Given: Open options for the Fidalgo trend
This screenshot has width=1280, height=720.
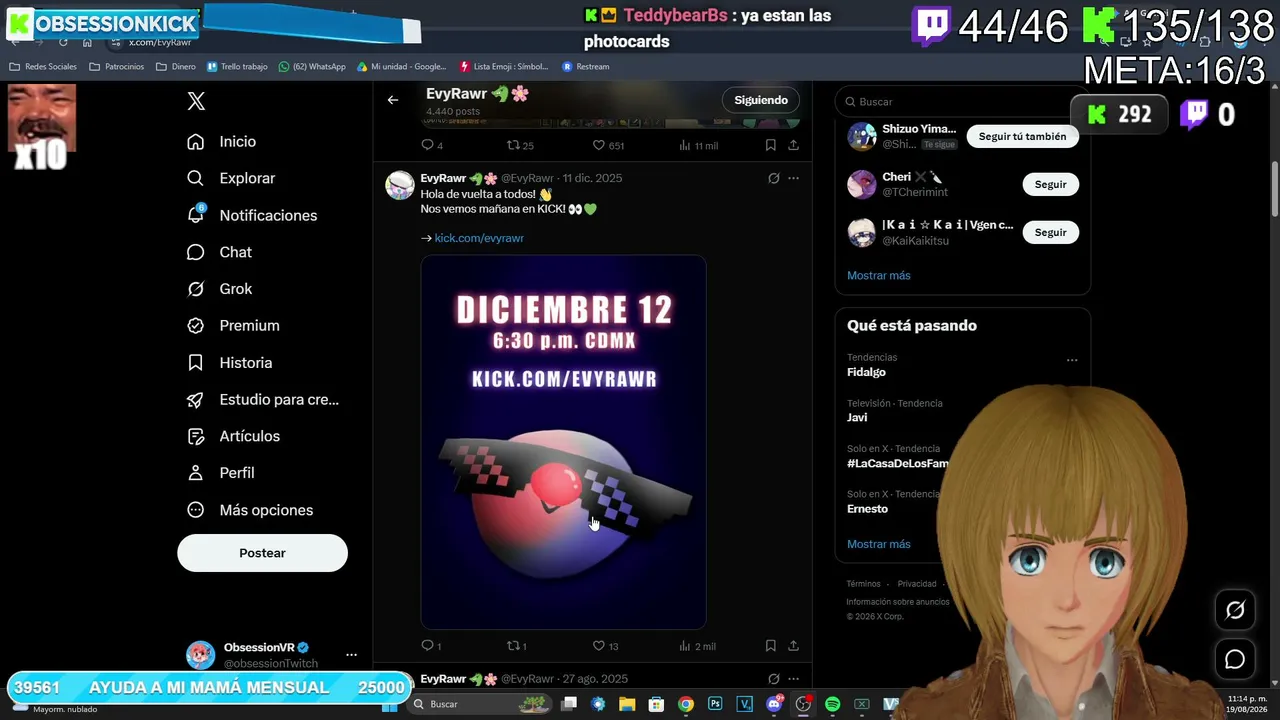Looking at the screenshot, I should (x=1072, y=360).
